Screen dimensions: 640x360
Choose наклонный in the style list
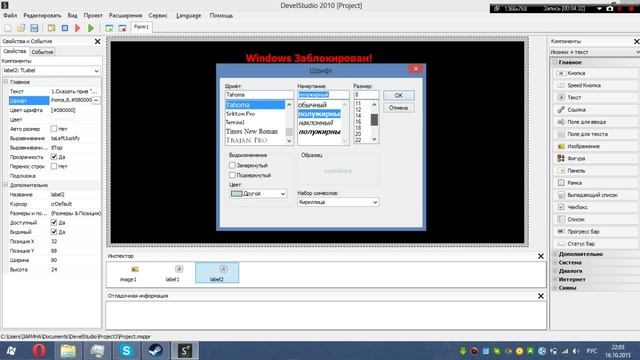(x=316, y=122)
